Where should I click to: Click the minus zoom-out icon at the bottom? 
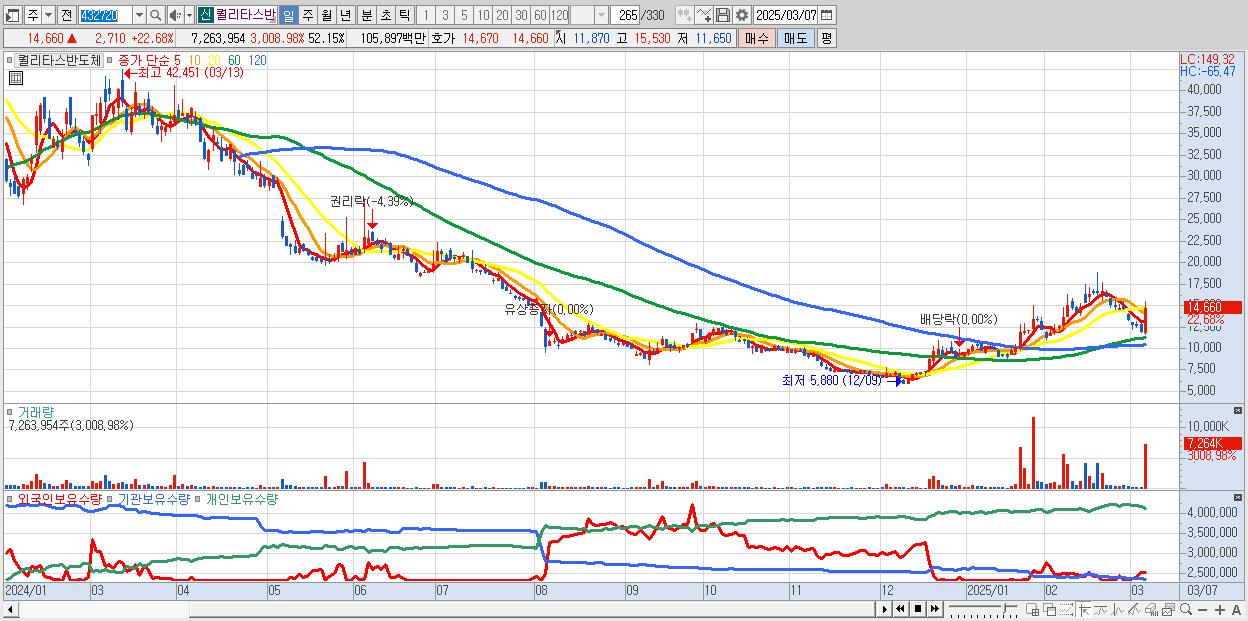point(1203,610)
